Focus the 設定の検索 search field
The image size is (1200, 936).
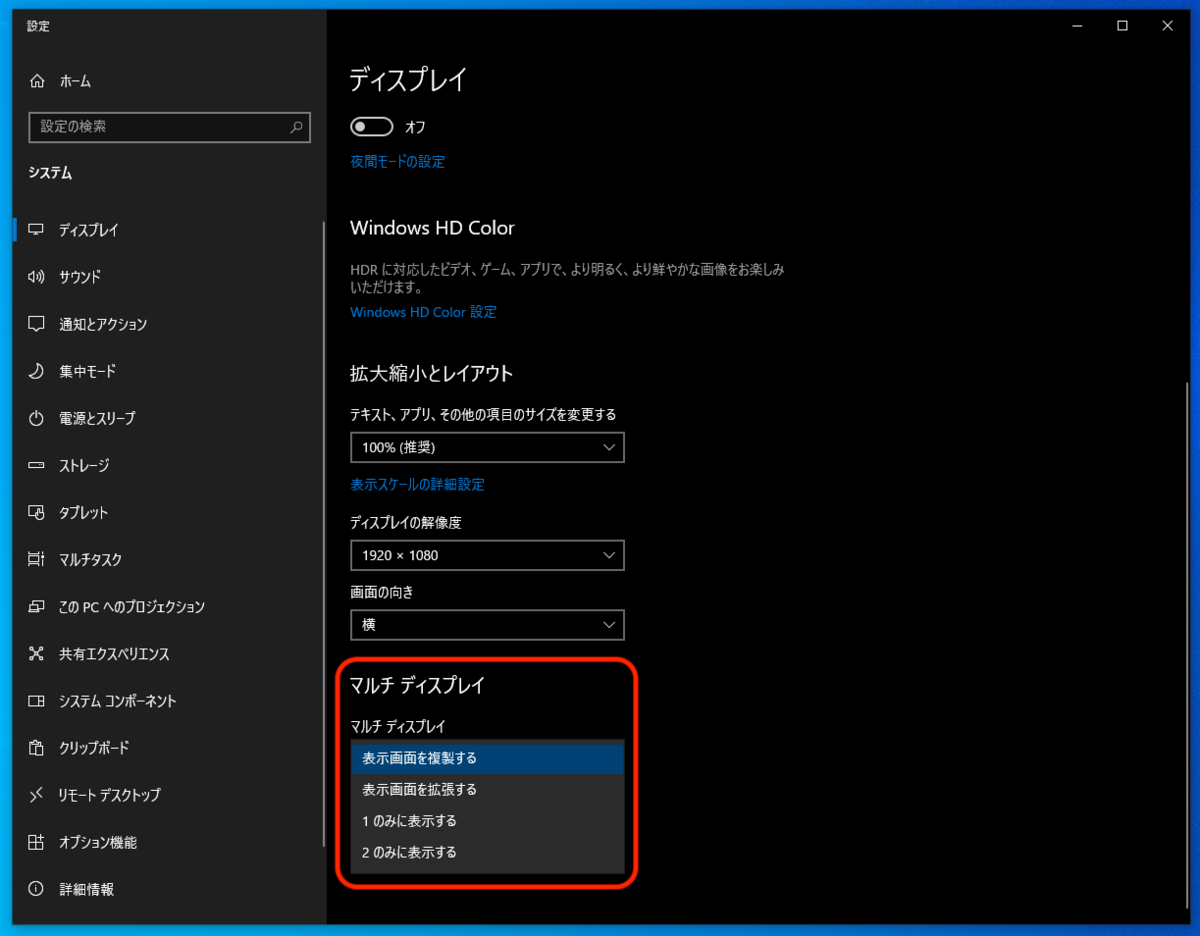(170, 127)
